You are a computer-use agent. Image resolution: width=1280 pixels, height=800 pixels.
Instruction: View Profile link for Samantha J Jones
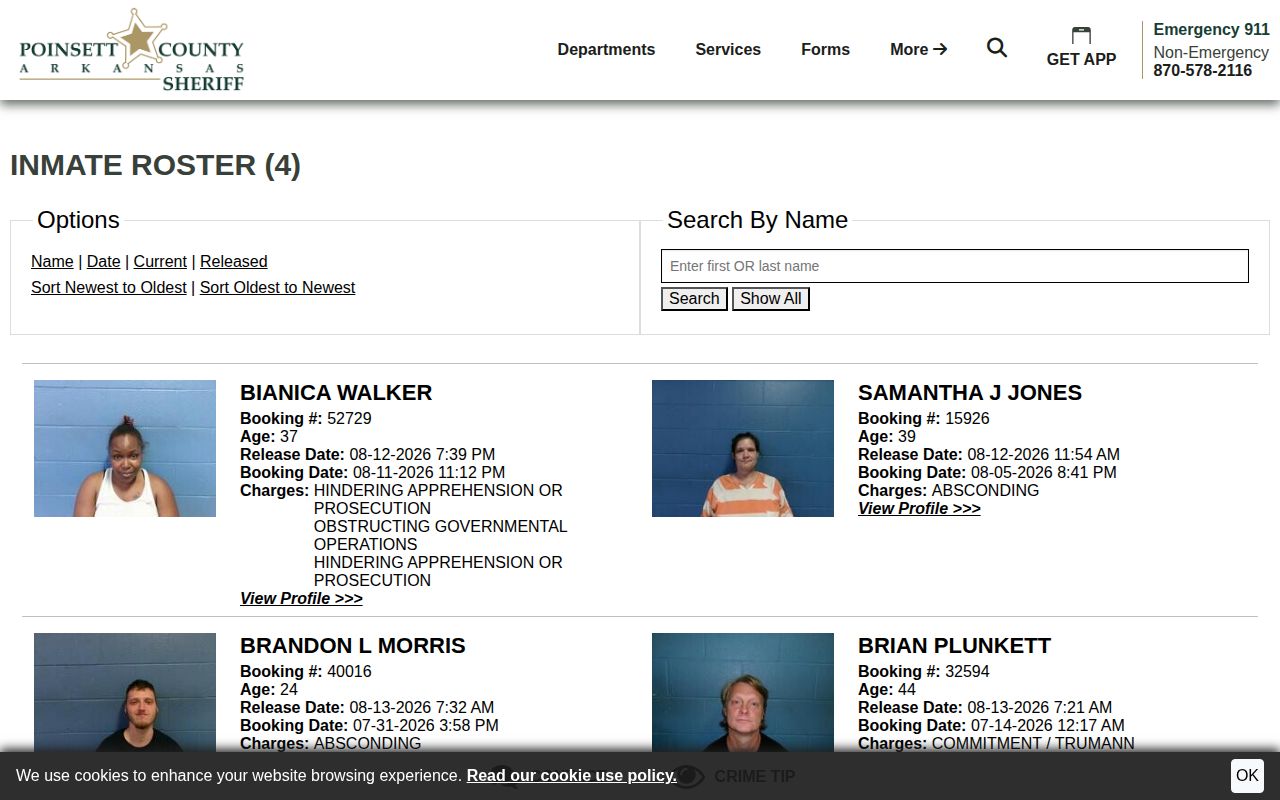click(x=919, y=508)
